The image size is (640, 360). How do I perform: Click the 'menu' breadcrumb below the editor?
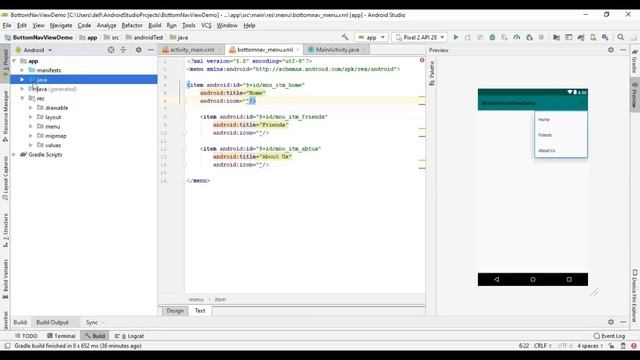click(x=196, y=300)
